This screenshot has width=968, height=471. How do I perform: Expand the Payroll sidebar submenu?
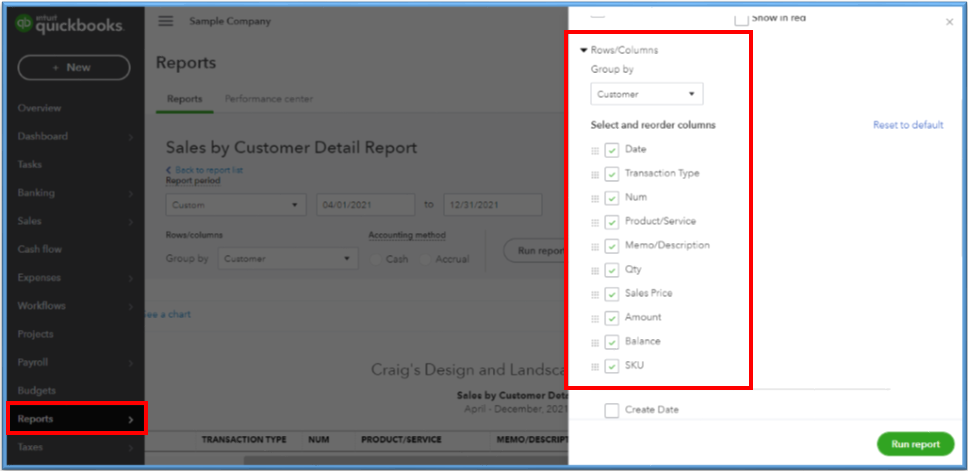[x=130, y=364]
